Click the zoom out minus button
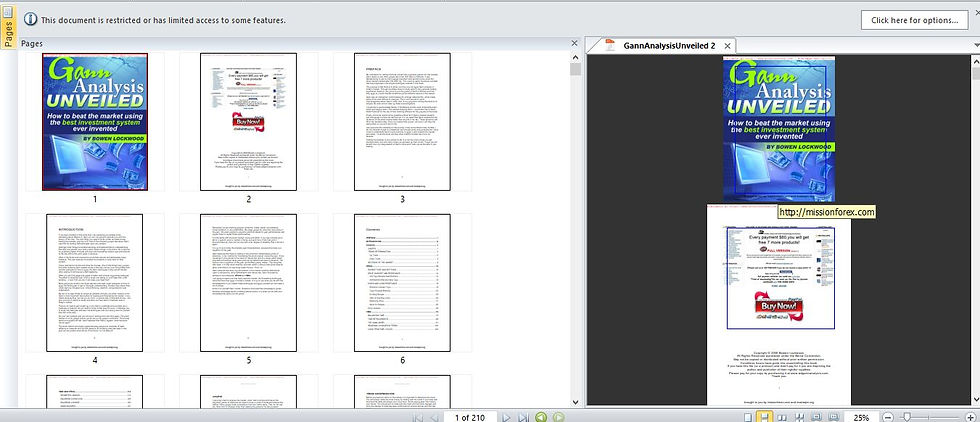This screenshot has height=422, width=980. [888, 417]
